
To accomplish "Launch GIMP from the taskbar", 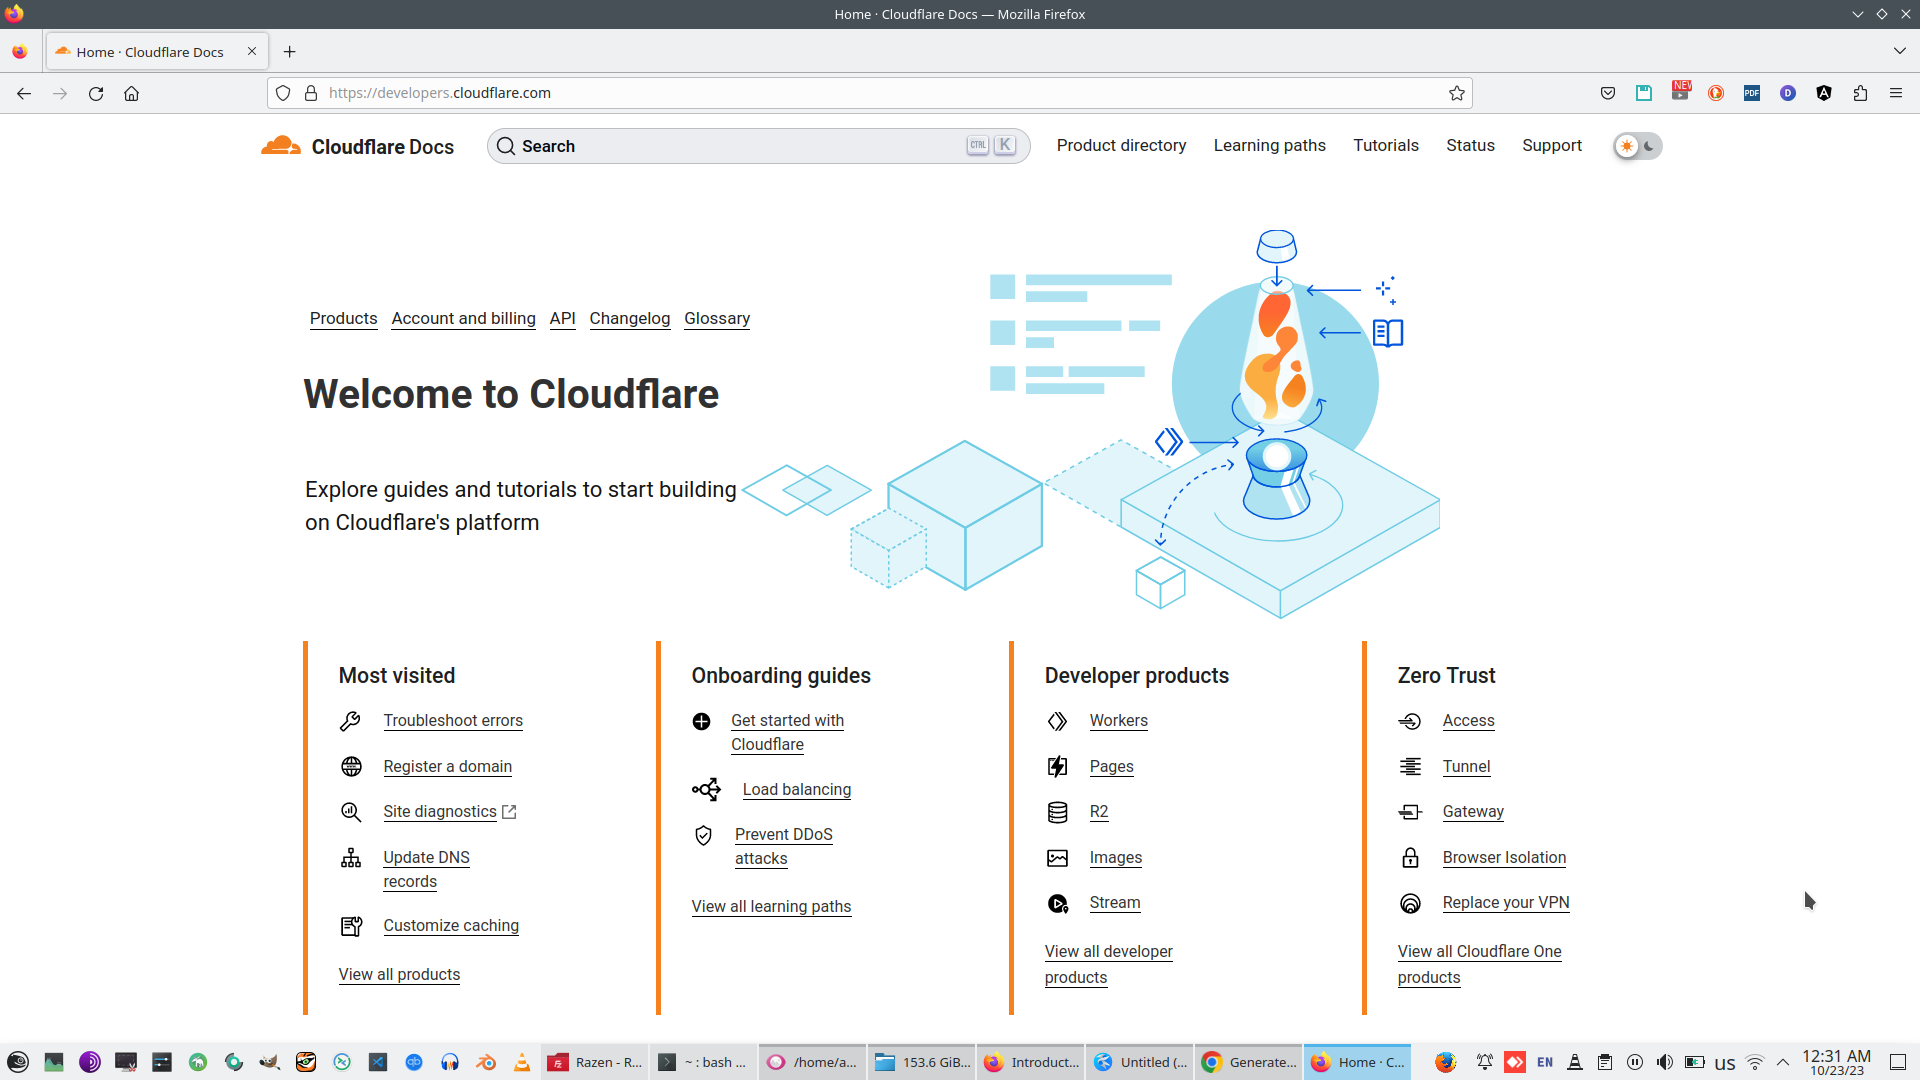I will [x=270, y=1062].
